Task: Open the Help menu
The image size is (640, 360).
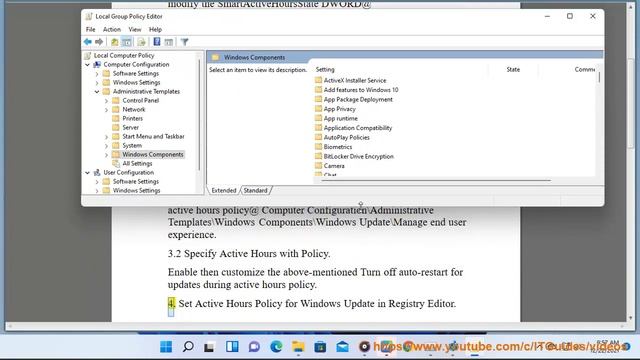Action: tap(155, 29)
